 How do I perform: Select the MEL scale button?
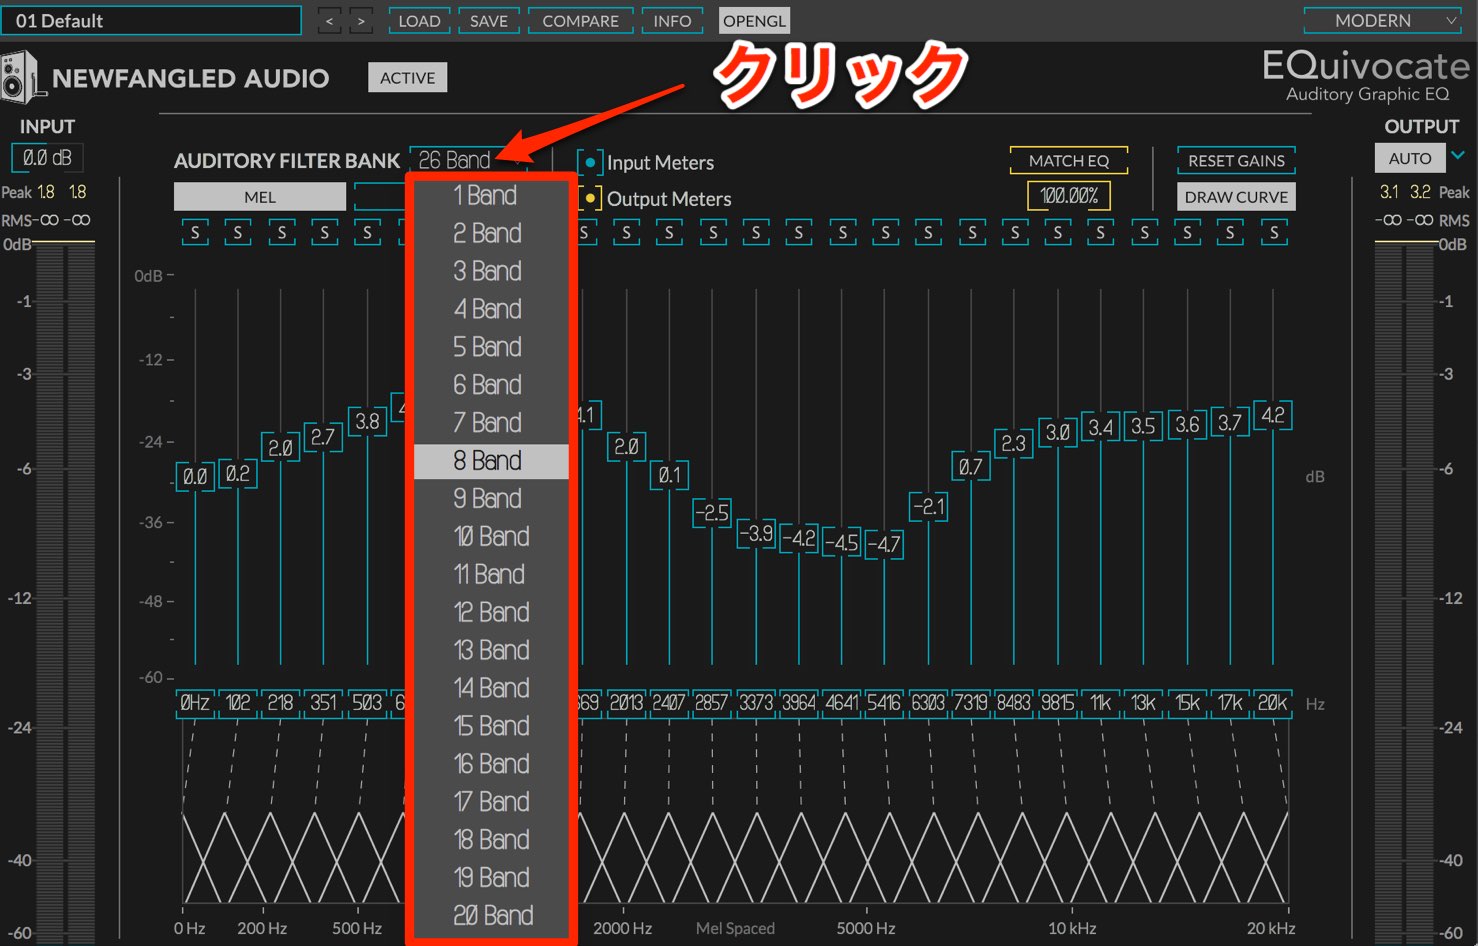click(x=260, y=197)
